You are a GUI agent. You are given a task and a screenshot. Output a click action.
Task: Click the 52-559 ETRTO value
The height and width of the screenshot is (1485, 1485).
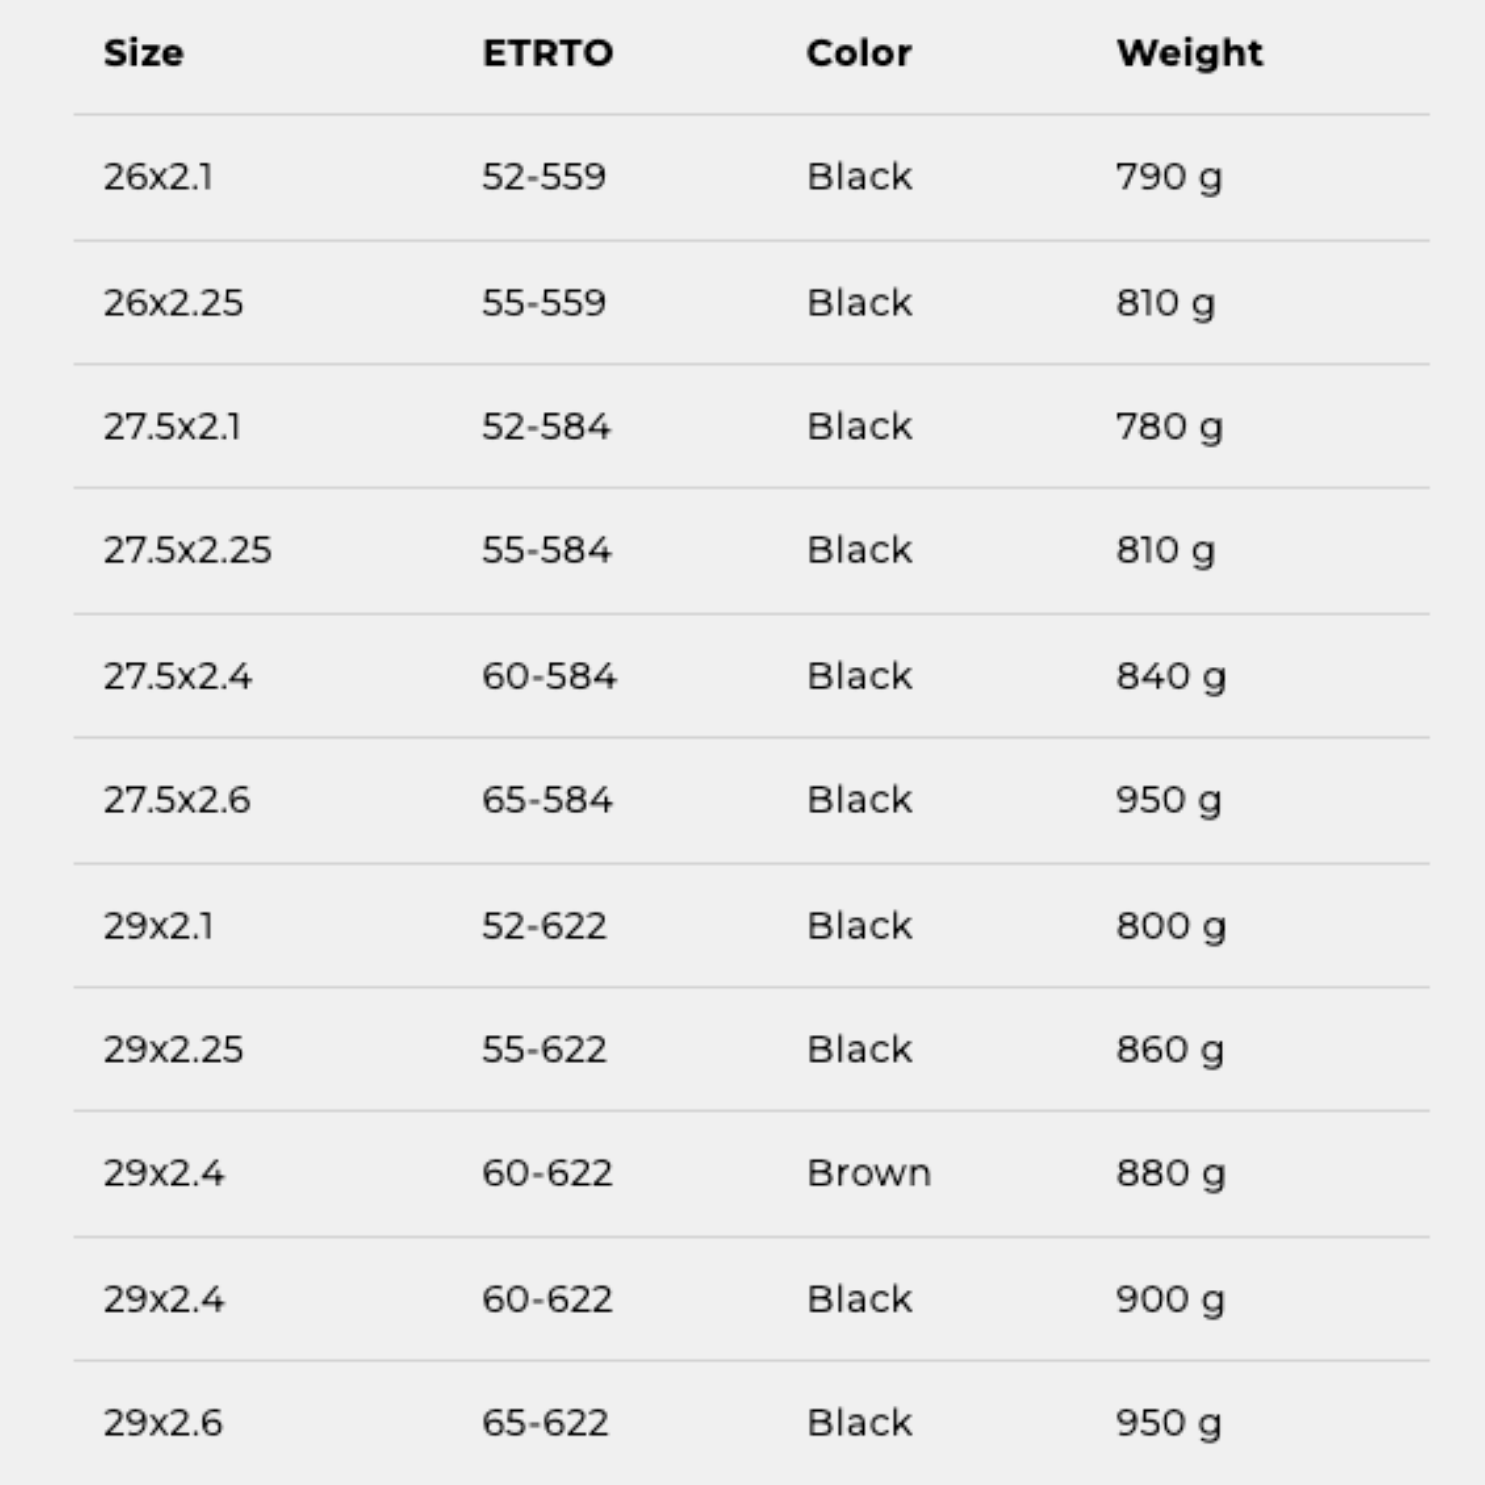coord(544,177)
